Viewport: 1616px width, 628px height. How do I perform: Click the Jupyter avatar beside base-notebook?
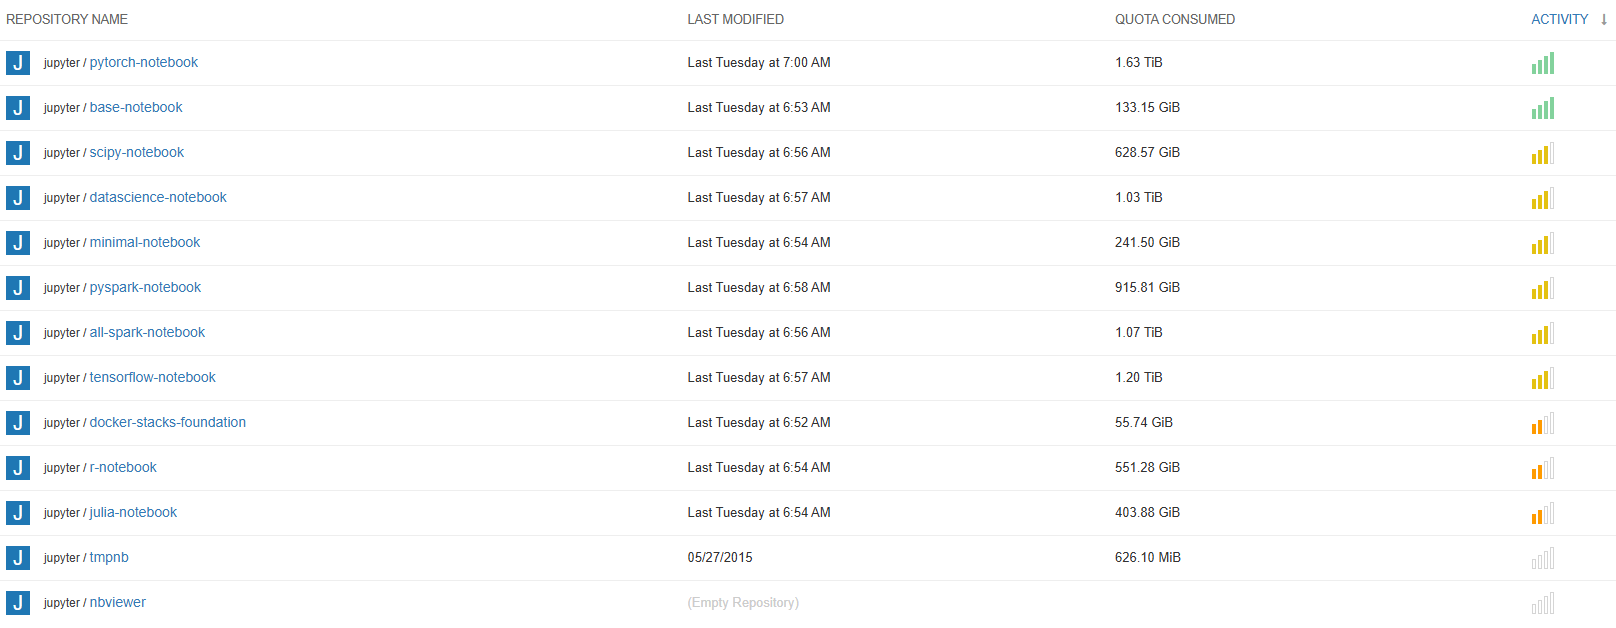point(18,108)
